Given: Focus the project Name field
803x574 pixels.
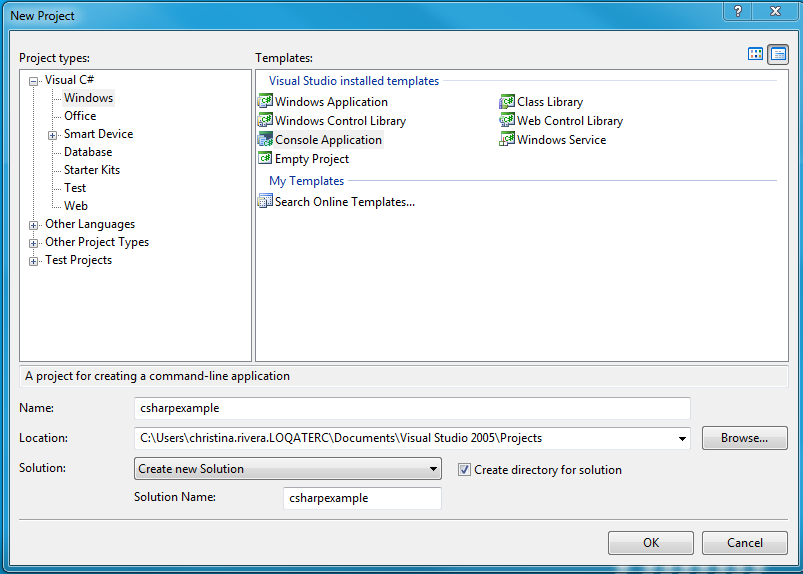Looking at the screenshot, I should pos(412,408).
